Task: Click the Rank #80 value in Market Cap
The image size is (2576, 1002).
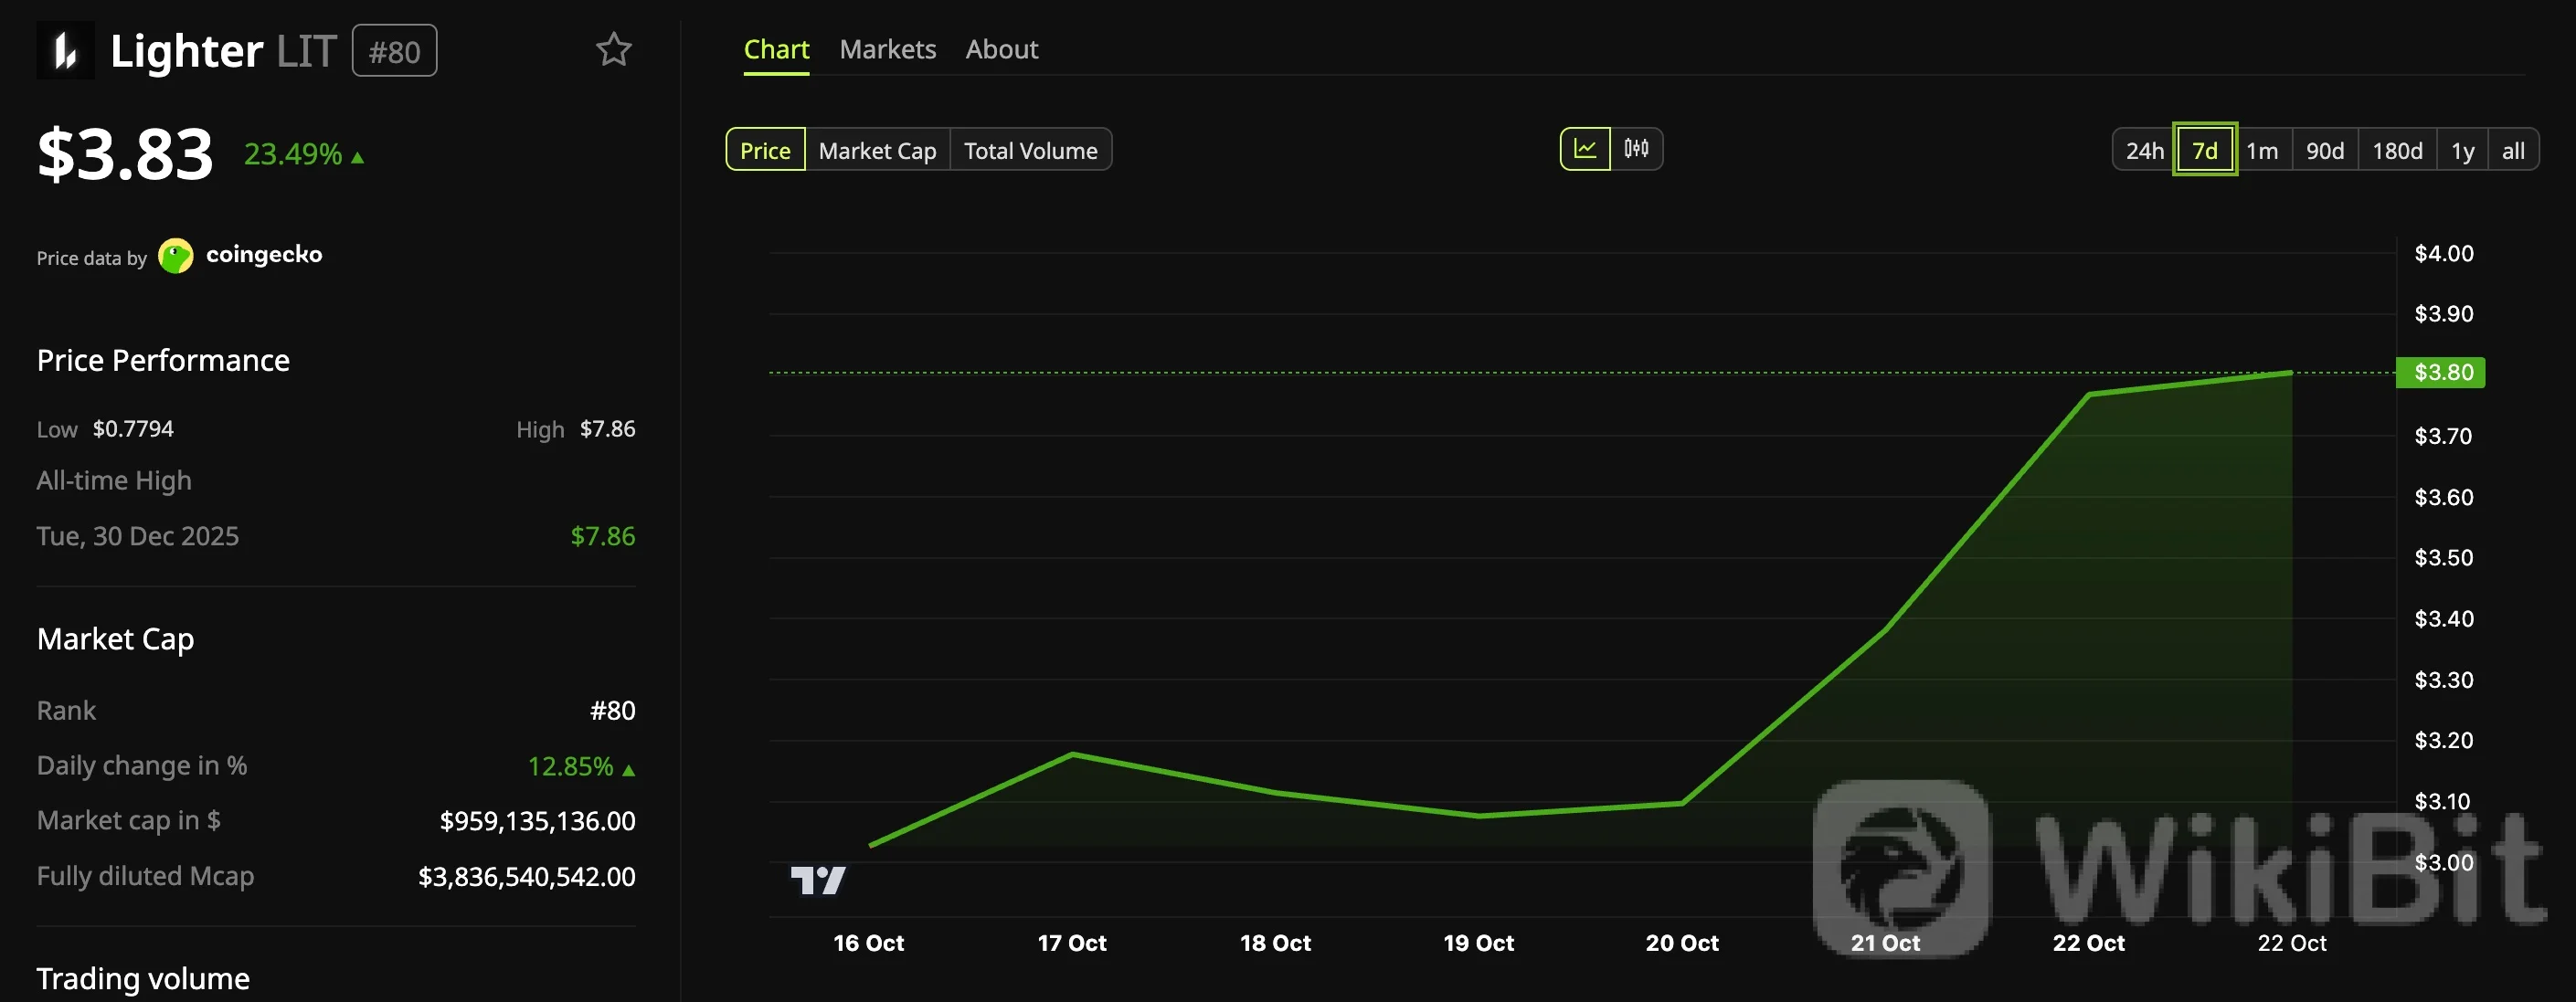Action: pyautogui.click(x=612, y=710)
